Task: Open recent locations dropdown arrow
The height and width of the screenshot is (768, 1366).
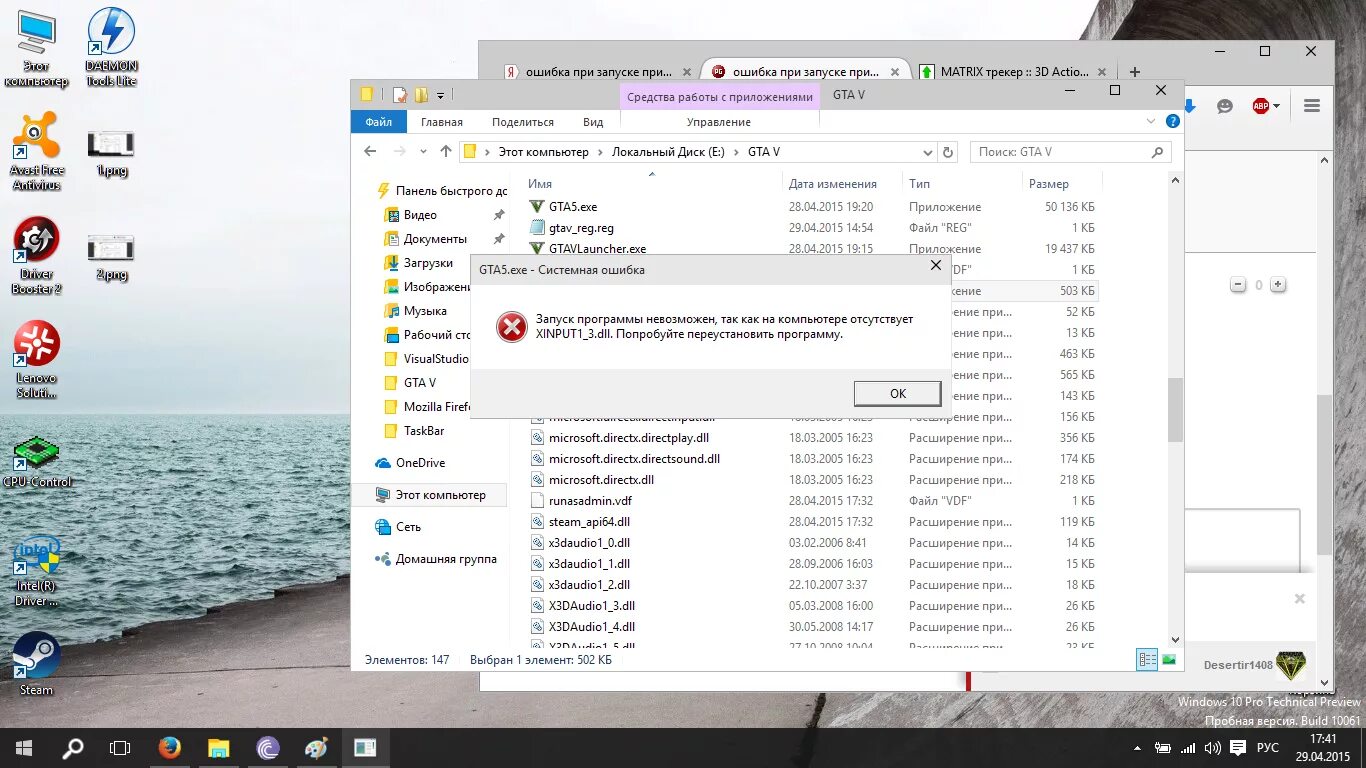Action: pos(423,152)
